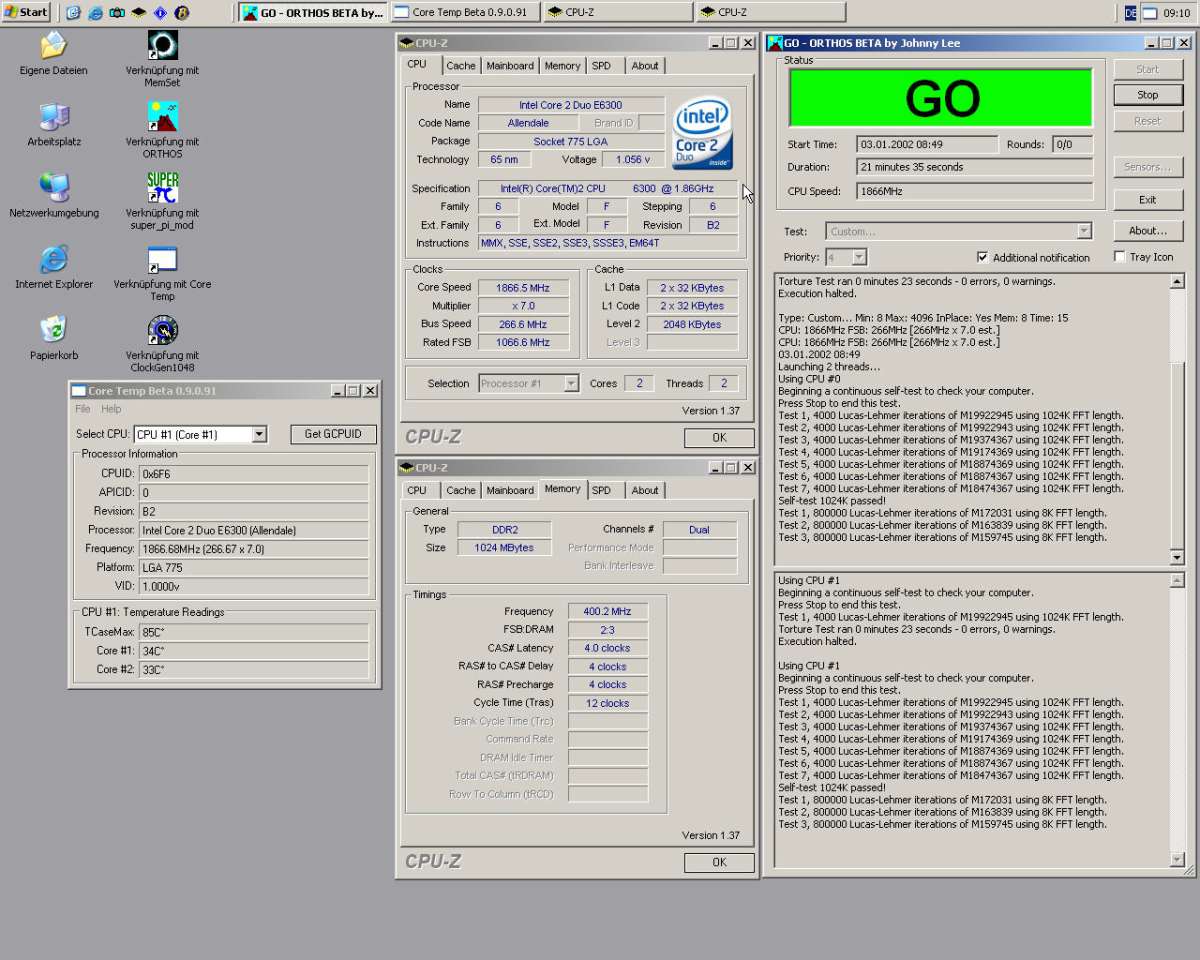Click system tray clock 09:10
This screenshot has height=960, width=1200.
tap(1177, 13)
